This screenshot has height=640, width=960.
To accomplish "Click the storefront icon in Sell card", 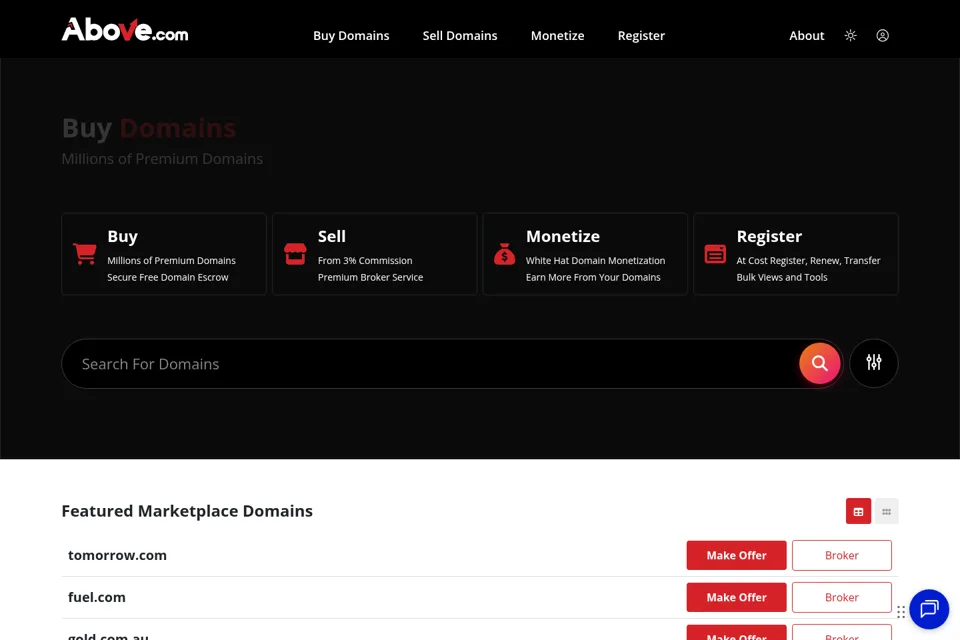I will tap(295, 254).
